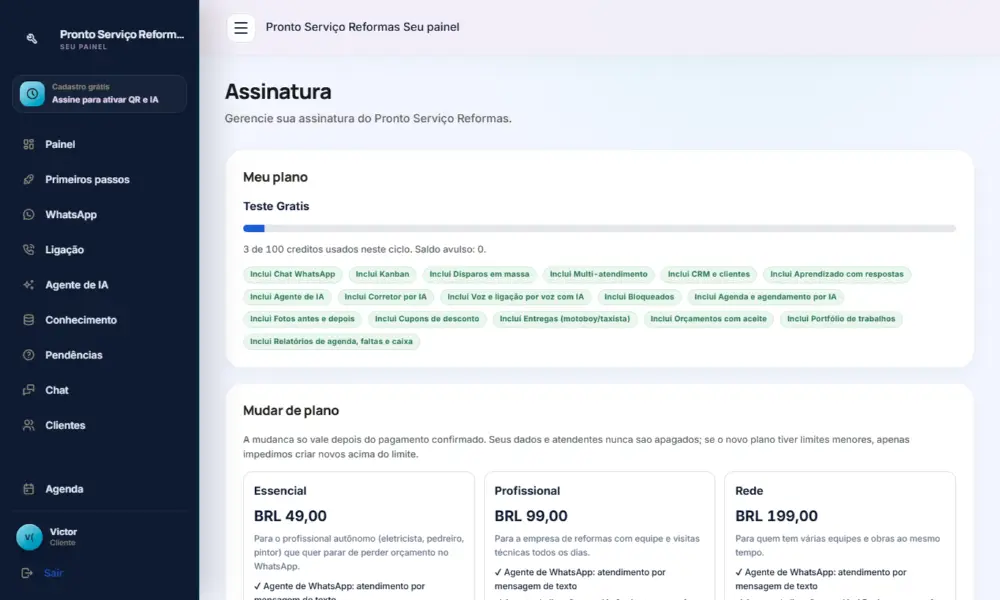Image resolution: width=1000 pixels, height=600 pixels.
Task: Select the Rede BRL 199,00 plan card
Action: 840,536
